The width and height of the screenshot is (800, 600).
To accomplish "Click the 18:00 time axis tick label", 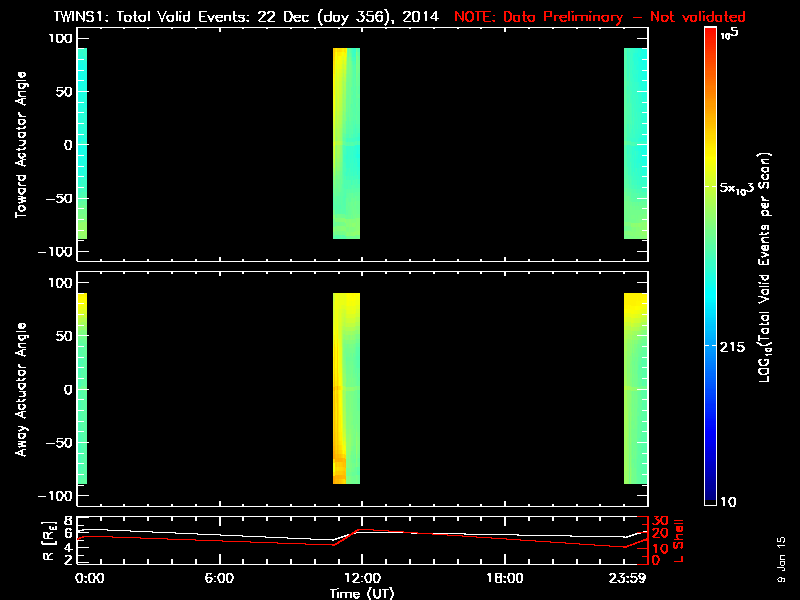I will point(504,578).
